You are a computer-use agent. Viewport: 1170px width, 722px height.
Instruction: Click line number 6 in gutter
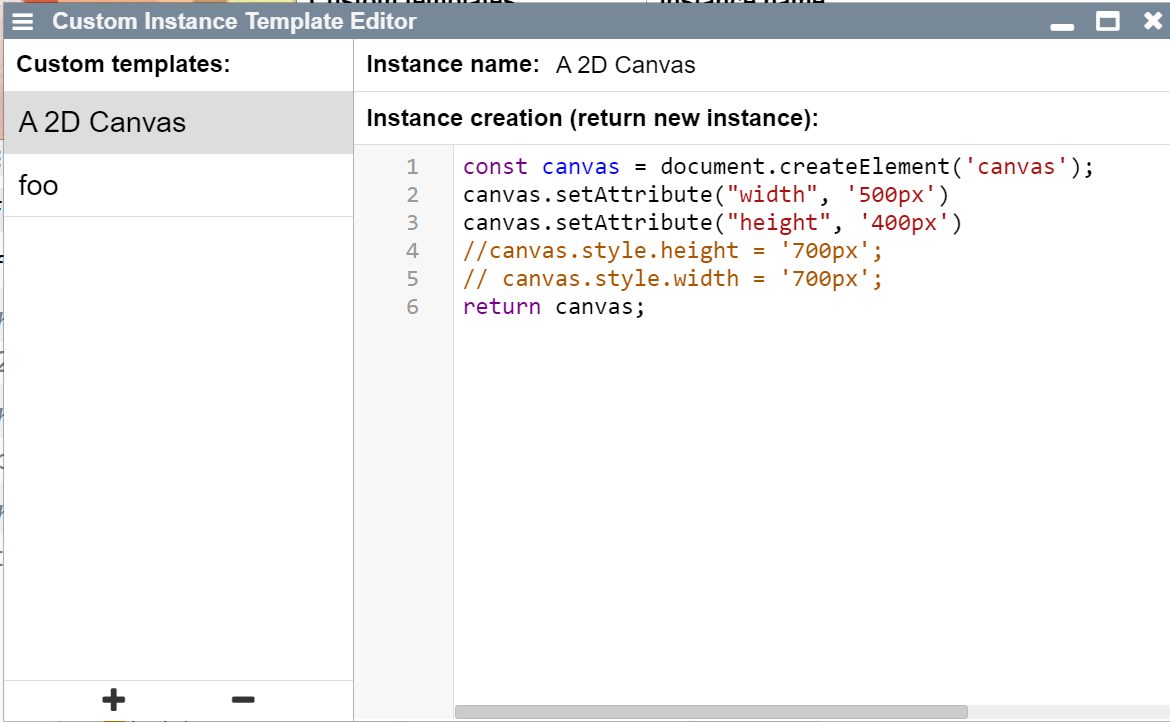pos(412,307)
